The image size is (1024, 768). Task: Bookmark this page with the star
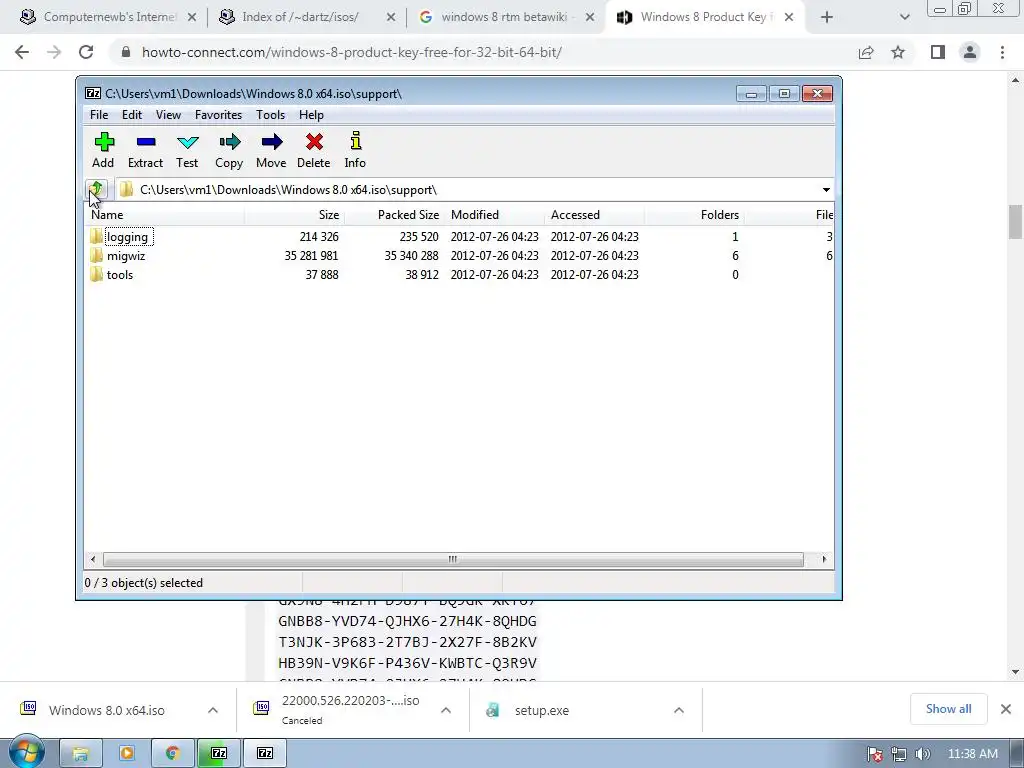click(x=898, y=52)
